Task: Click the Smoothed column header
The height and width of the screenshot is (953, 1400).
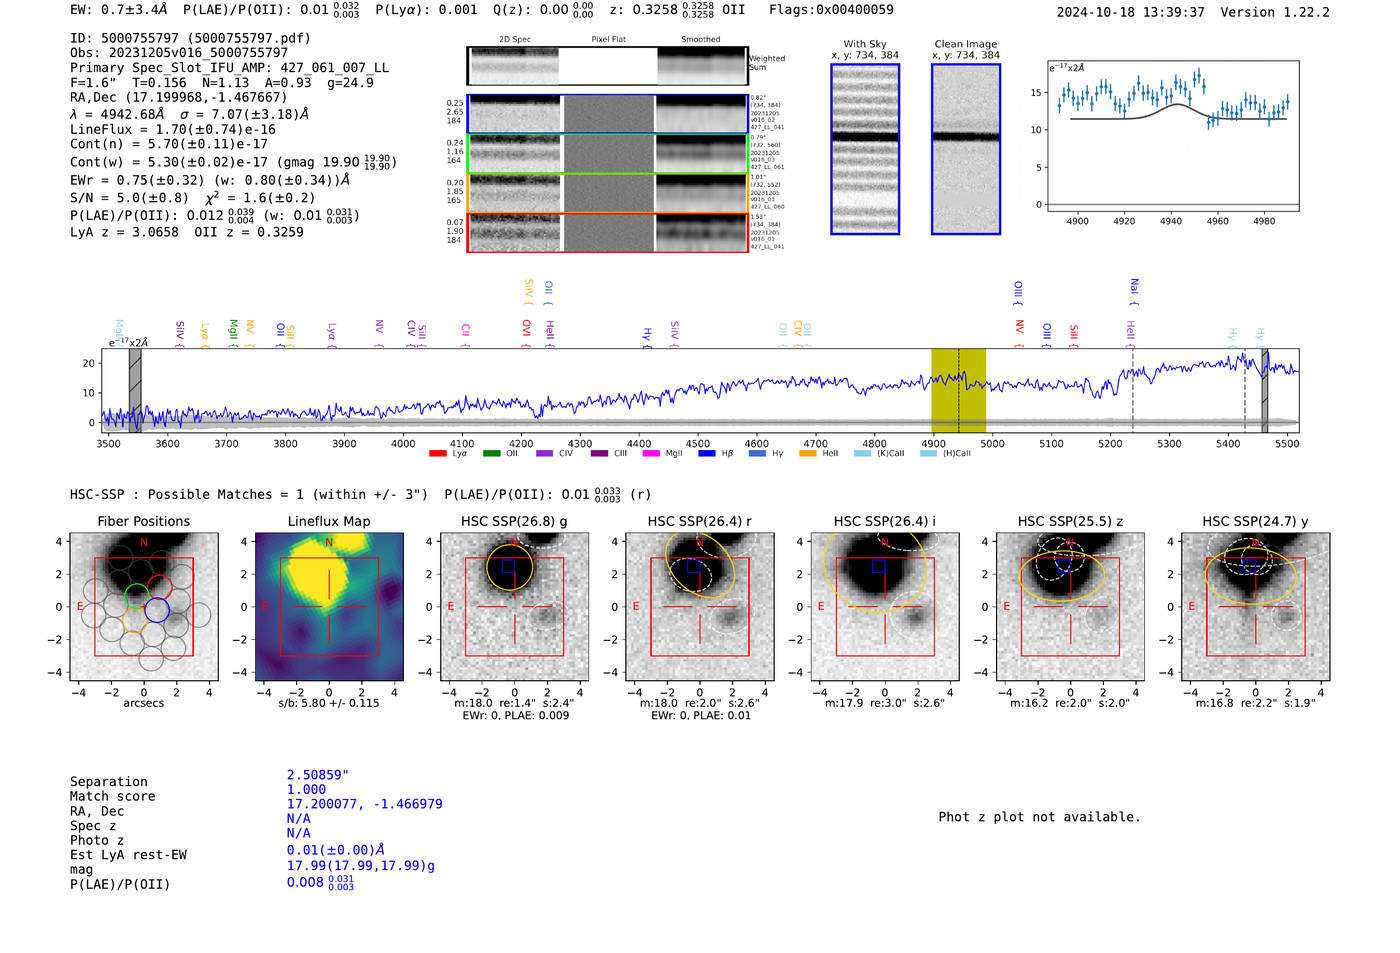Action: tap(701, 39)
